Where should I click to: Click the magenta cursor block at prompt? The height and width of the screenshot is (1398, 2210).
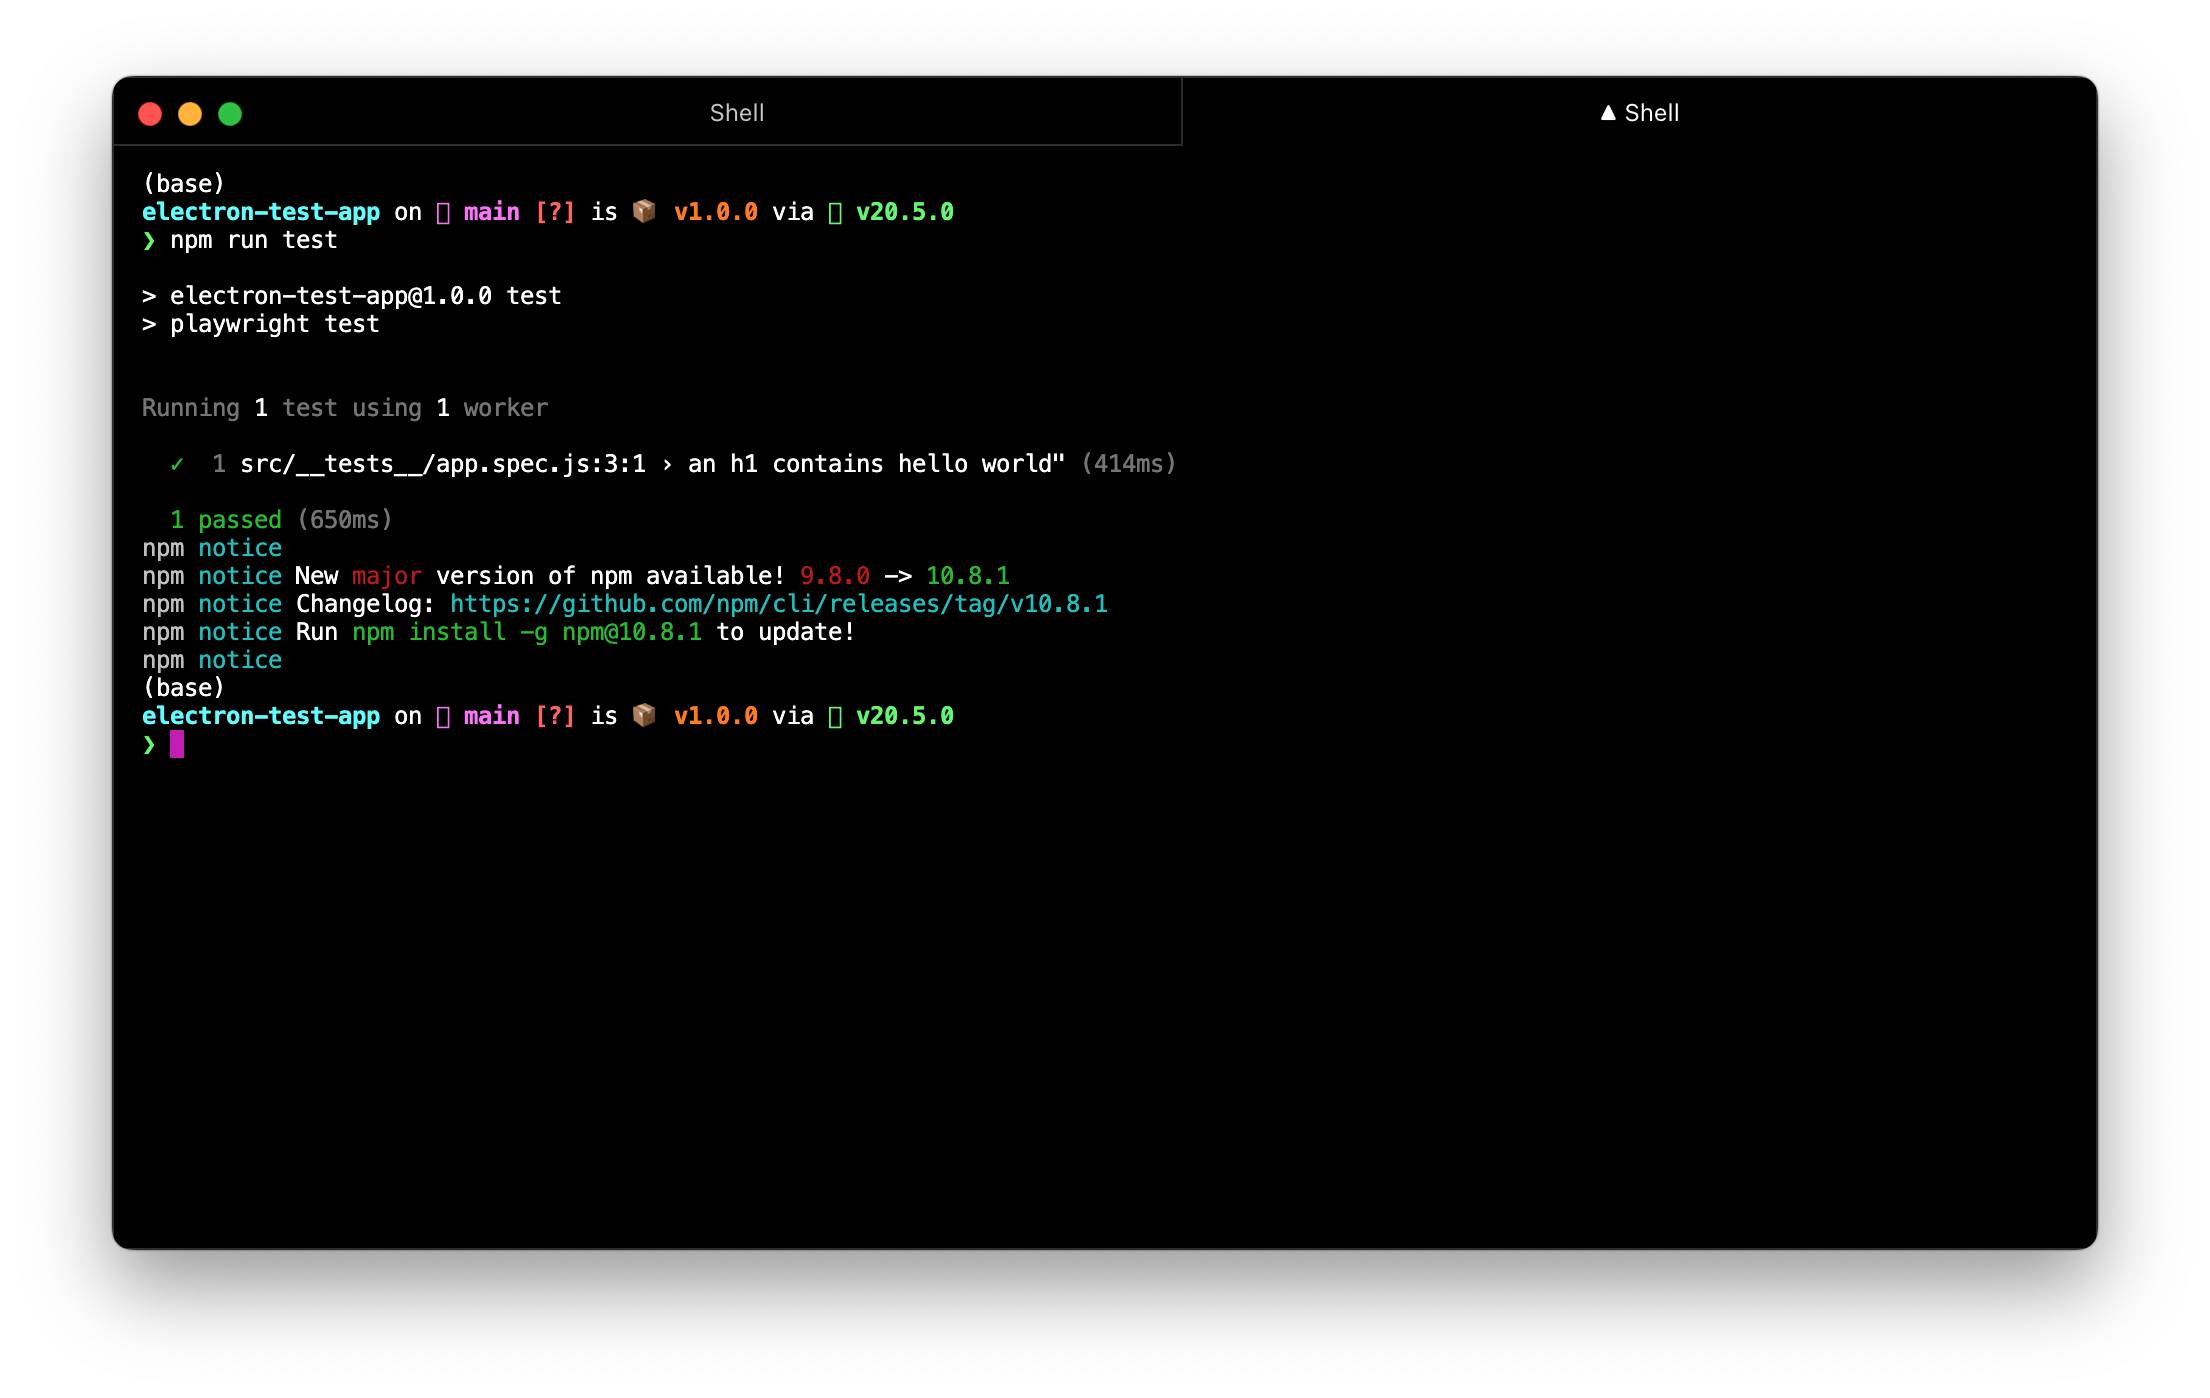pyautogui.click(x=177, y=744)
